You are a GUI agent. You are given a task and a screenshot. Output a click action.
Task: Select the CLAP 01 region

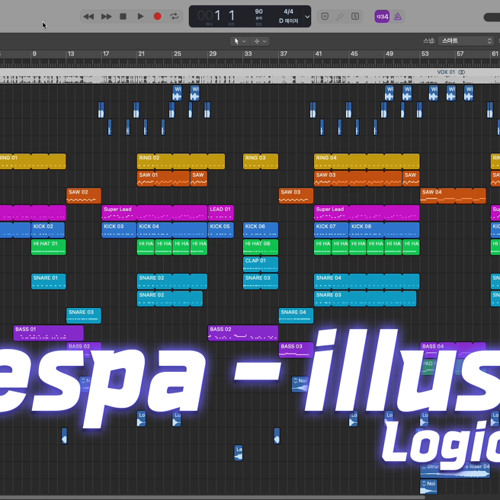[x=260, y=264]
